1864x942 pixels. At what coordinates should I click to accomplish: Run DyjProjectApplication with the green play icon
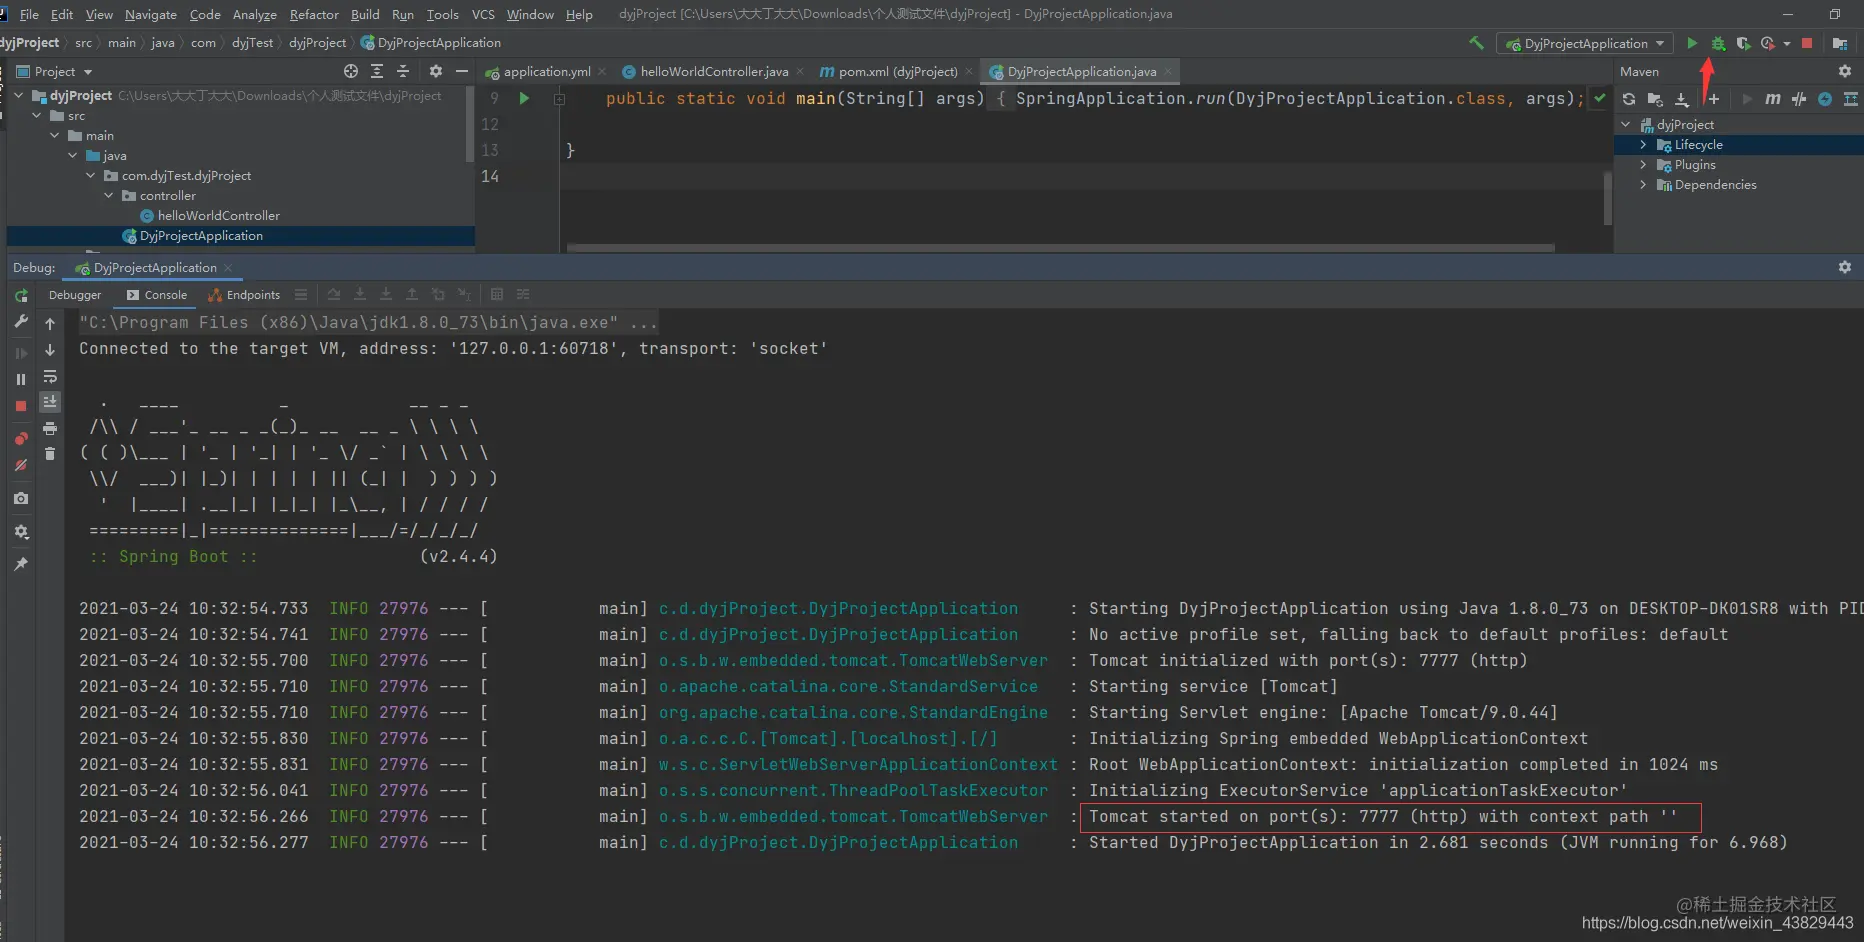coord(1692,43)
